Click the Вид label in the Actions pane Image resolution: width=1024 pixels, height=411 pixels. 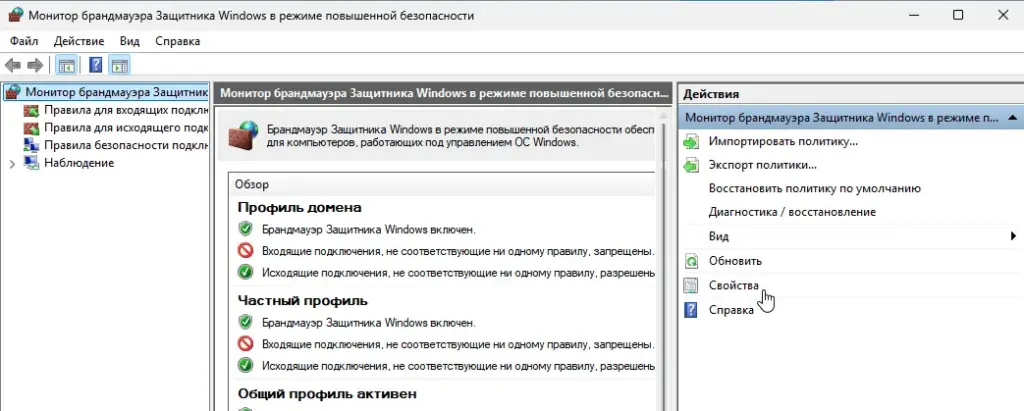(718, 237)
